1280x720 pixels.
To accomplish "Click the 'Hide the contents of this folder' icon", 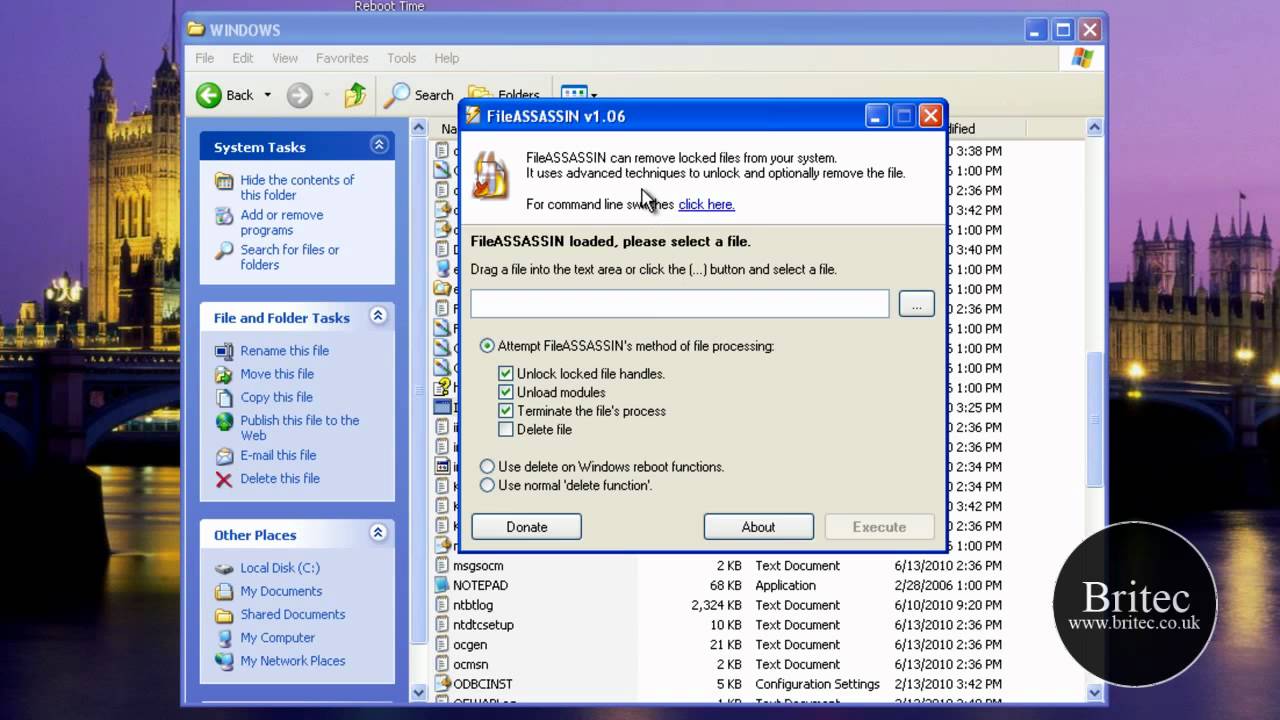I will tap(224, 181).
